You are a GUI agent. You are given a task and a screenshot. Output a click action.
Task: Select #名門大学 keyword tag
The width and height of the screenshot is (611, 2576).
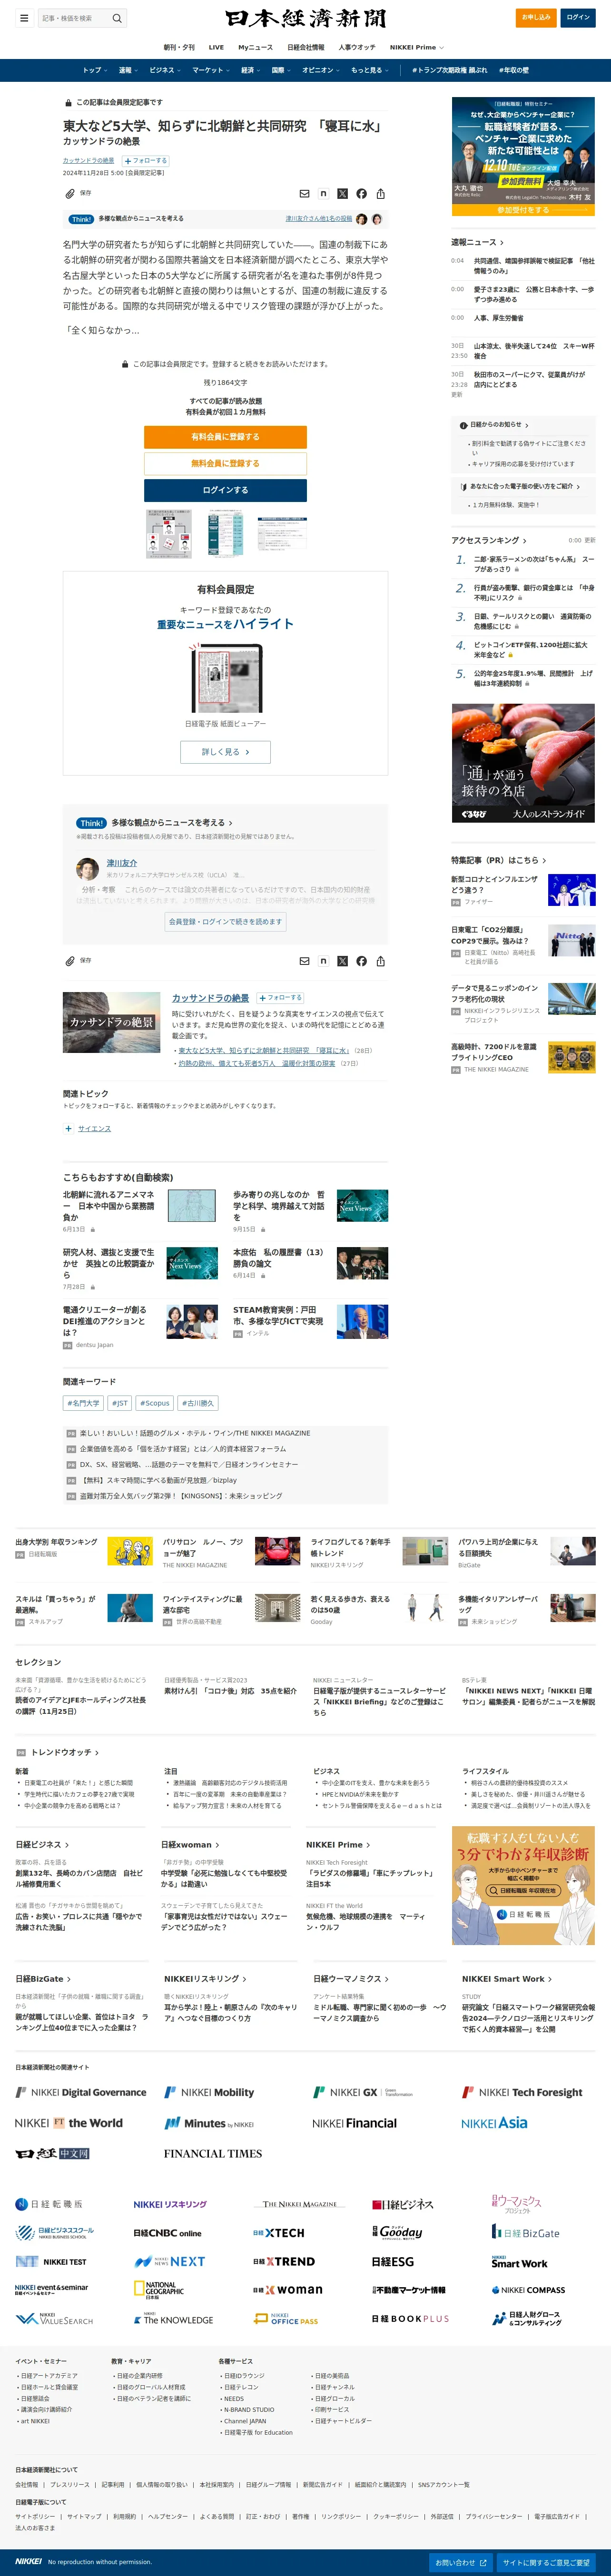(x=83, y=1403)
